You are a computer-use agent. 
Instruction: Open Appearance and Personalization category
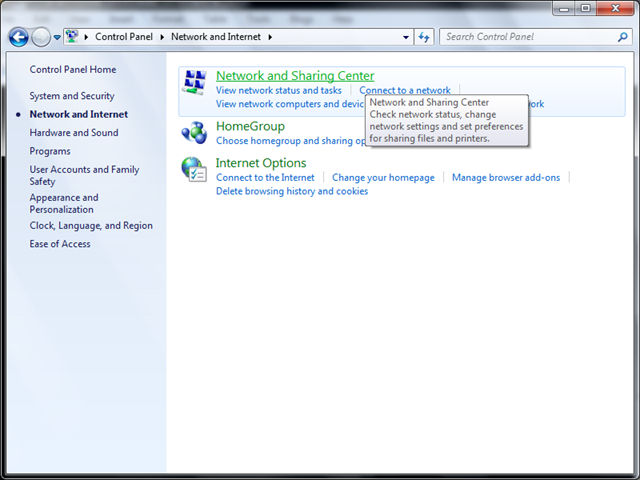(64, 203)
